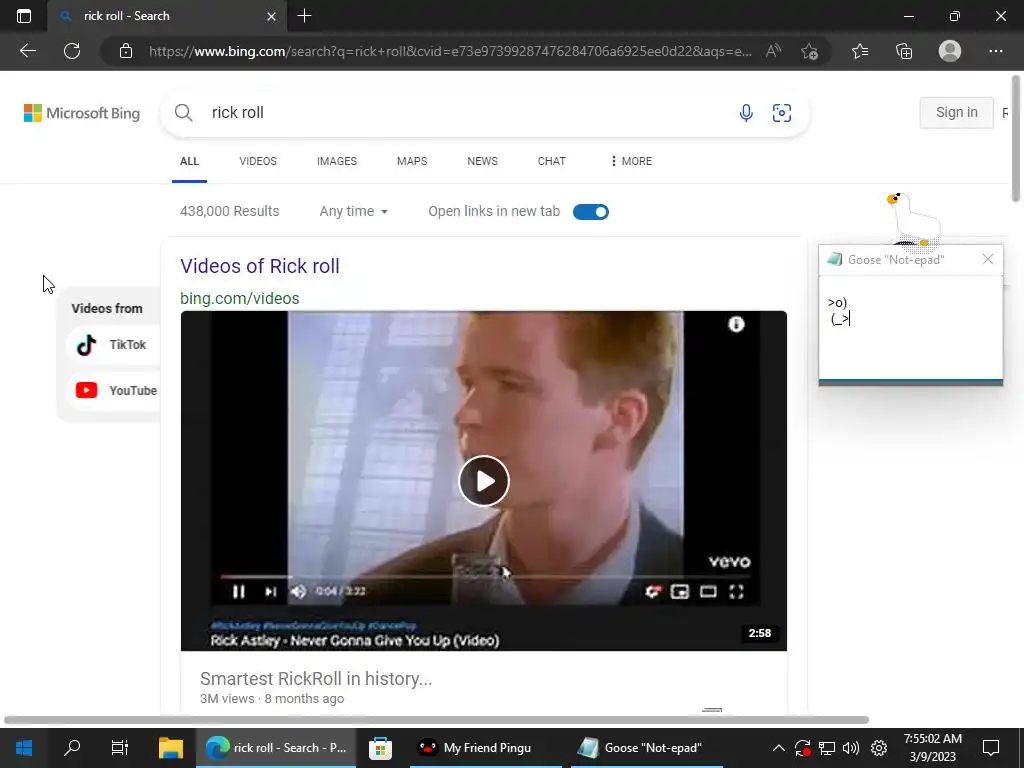Play the Rick Astley video center button
1024x768 pixels.
click(484, 481)
